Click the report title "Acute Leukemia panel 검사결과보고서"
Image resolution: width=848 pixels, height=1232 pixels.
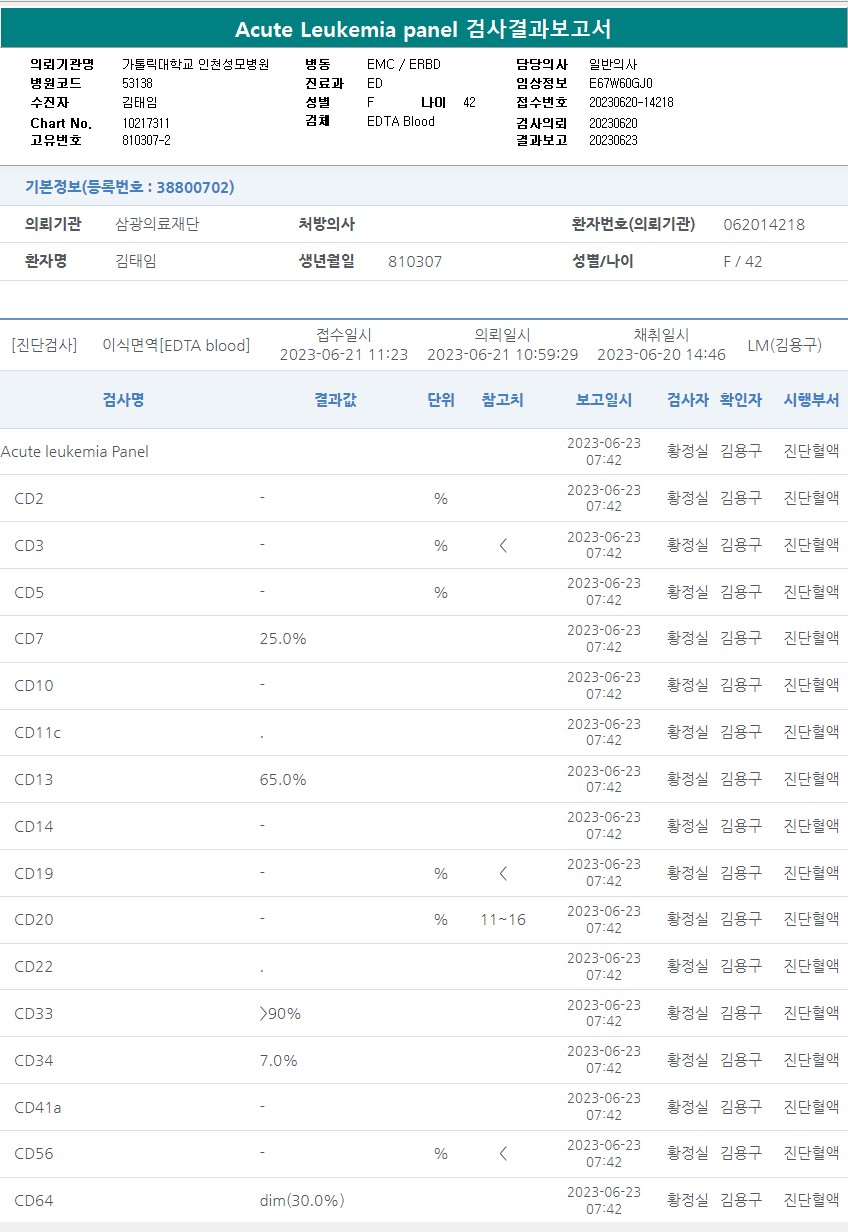(x=423, y=29)
